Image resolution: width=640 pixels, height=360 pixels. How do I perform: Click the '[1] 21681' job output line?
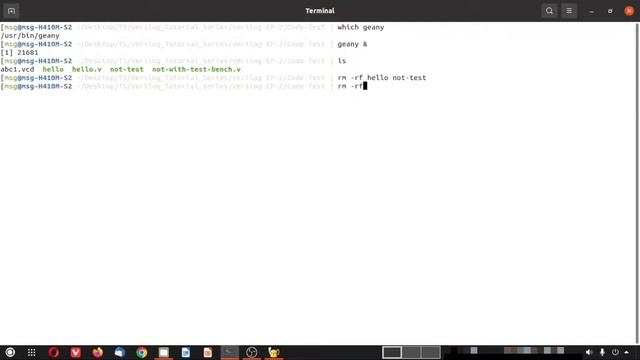click(x=19, y=53)
